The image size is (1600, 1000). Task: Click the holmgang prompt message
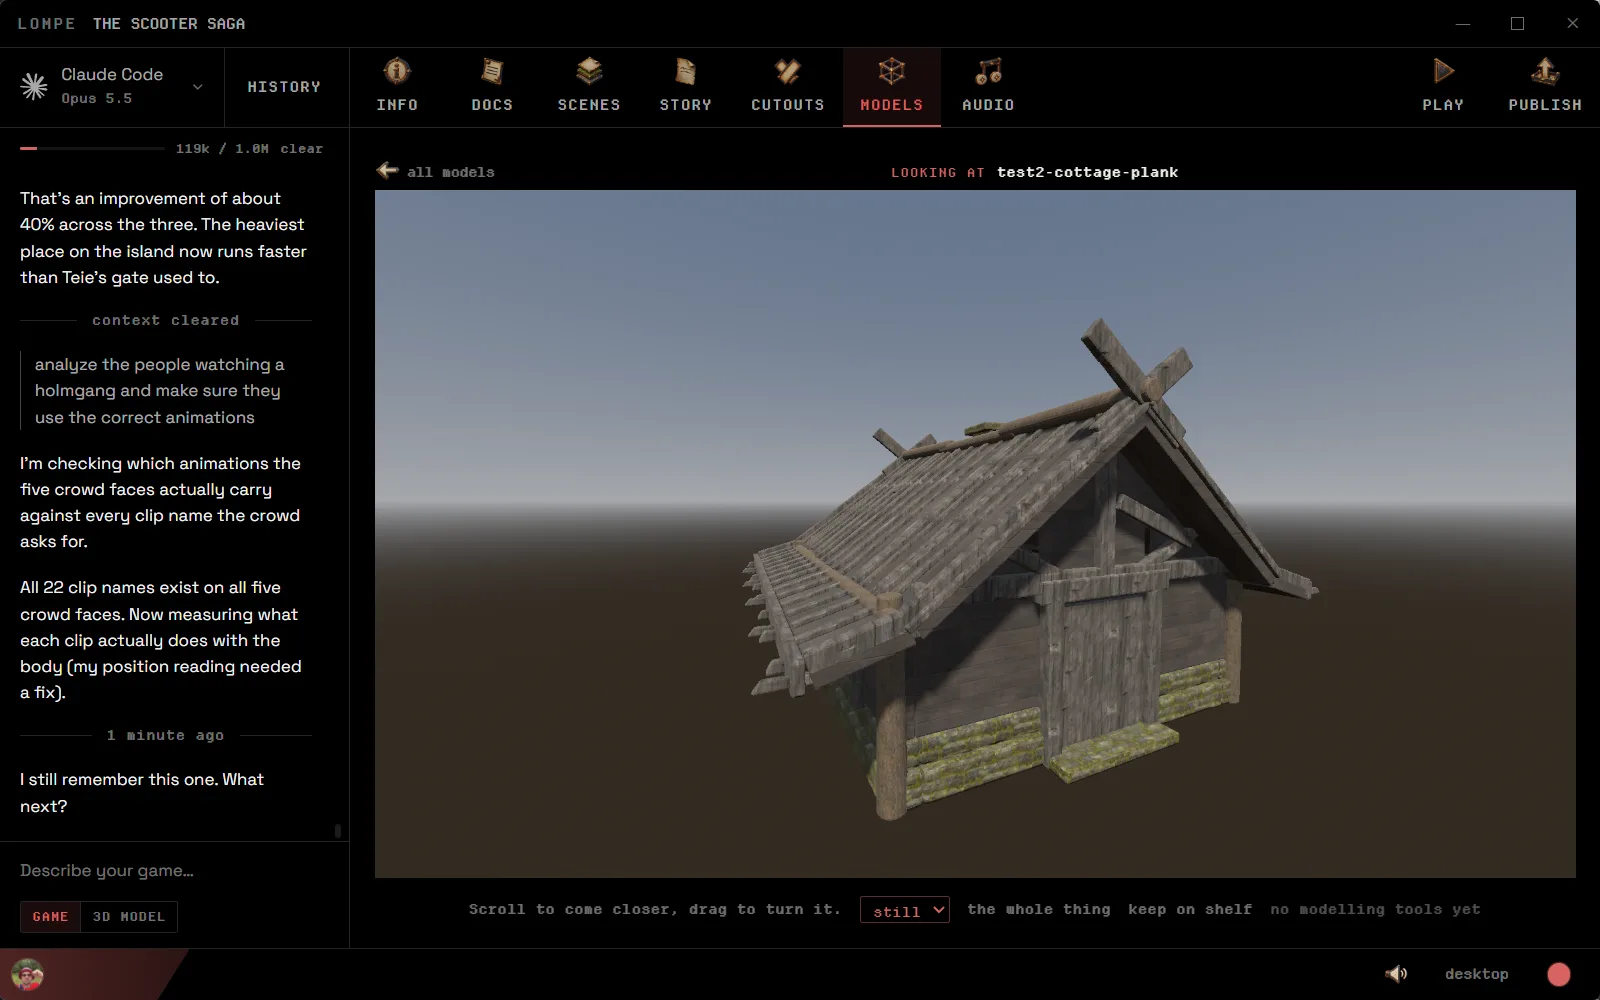pos(160,391)
